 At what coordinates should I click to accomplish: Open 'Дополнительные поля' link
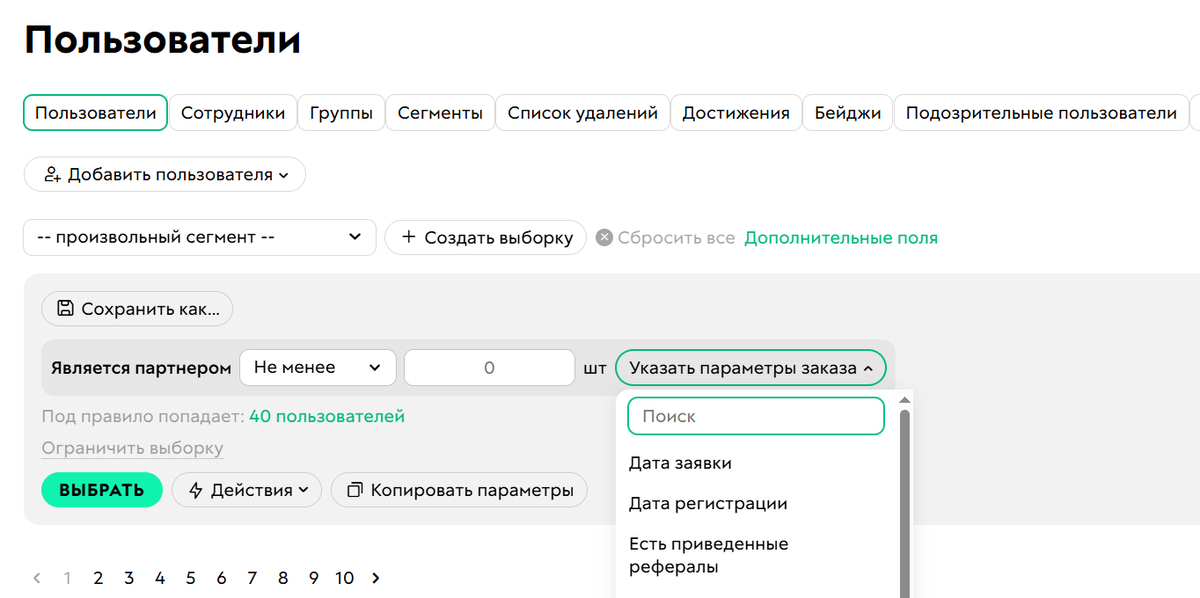(840, 237)
